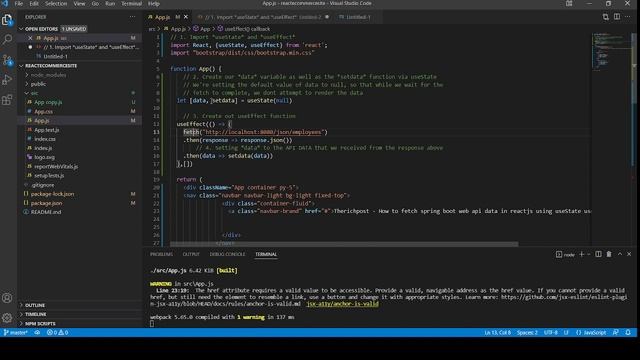The width and height of the screenshot is (640, 360).
Task: Open the View menu
Action: [x=79, y=3]
